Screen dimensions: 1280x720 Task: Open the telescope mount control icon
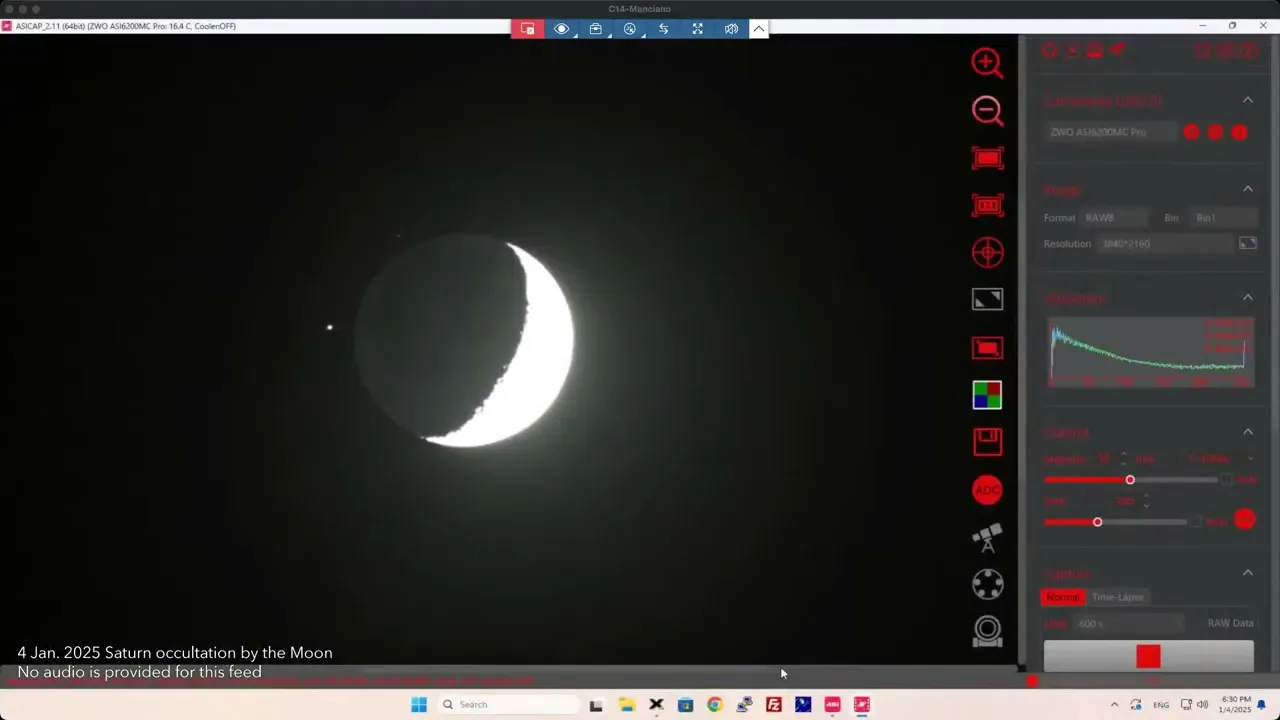[987, 538]
